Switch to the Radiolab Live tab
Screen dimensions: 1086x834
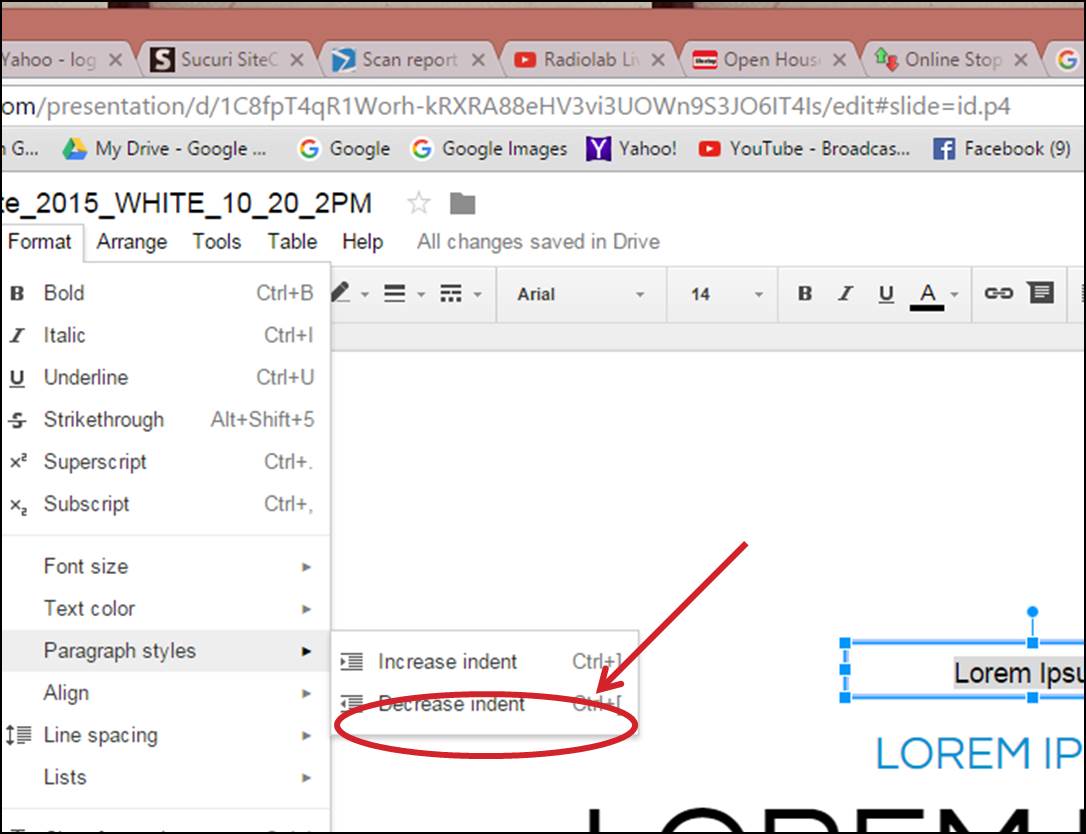(x=591, y=60)
